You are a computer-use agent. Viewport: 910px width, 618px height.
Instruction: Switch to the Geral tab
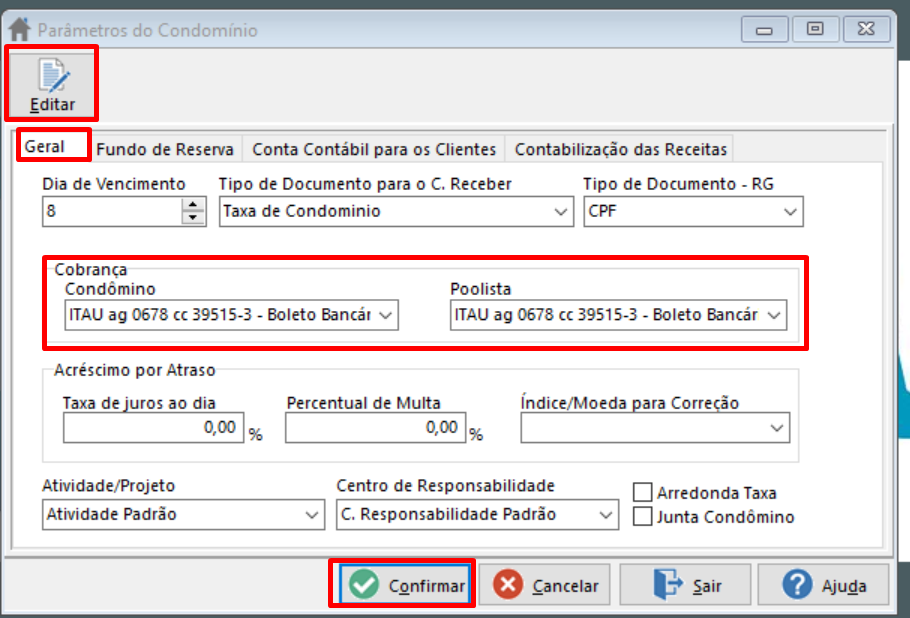pyautogui.click(x=53, y=147)
